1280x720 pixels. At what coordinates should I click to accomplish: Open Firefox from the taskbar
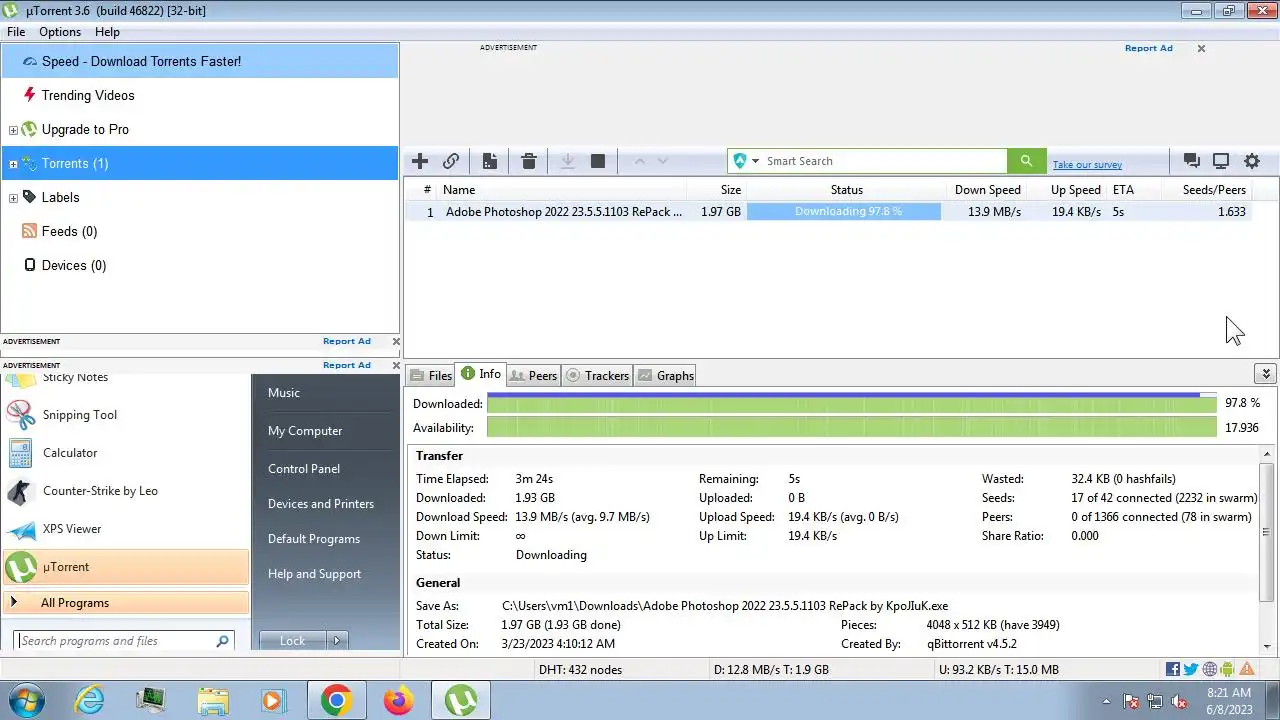pos(398,701)
